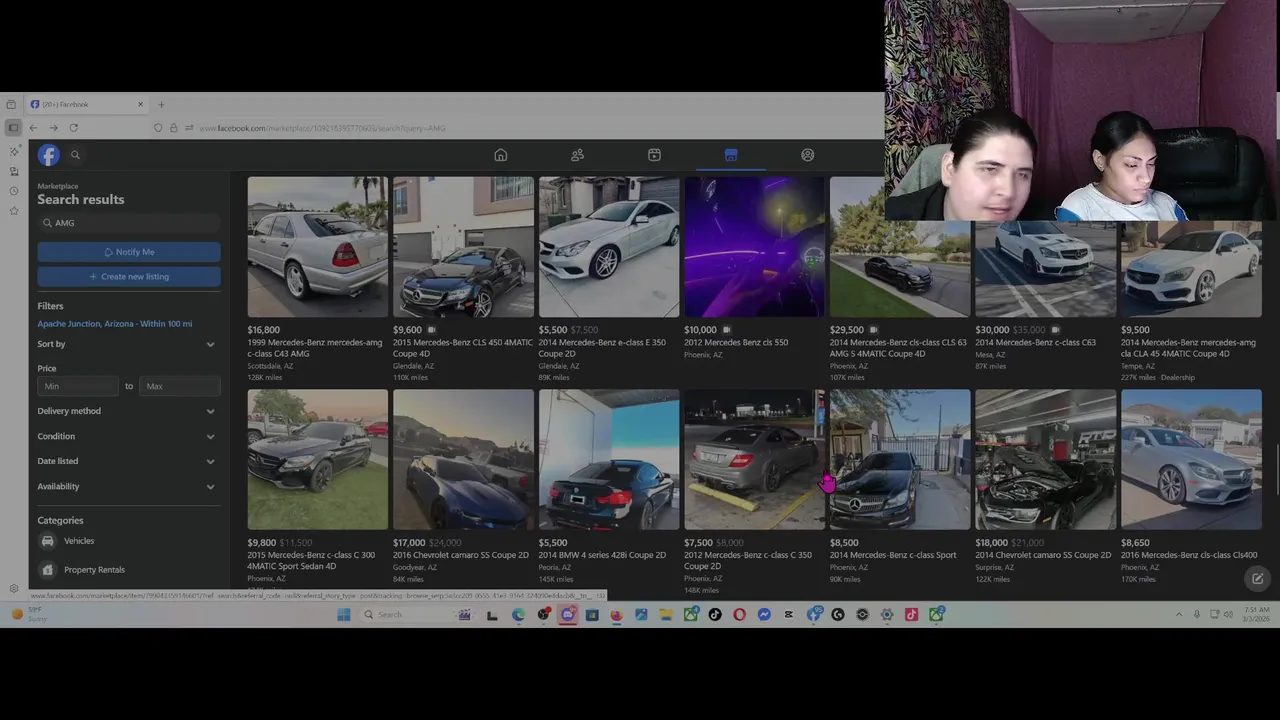The width and height of the screenshot is (1280, 720).
Task: Select the (20+) Facebook browser tab
Action: point(87,104)
